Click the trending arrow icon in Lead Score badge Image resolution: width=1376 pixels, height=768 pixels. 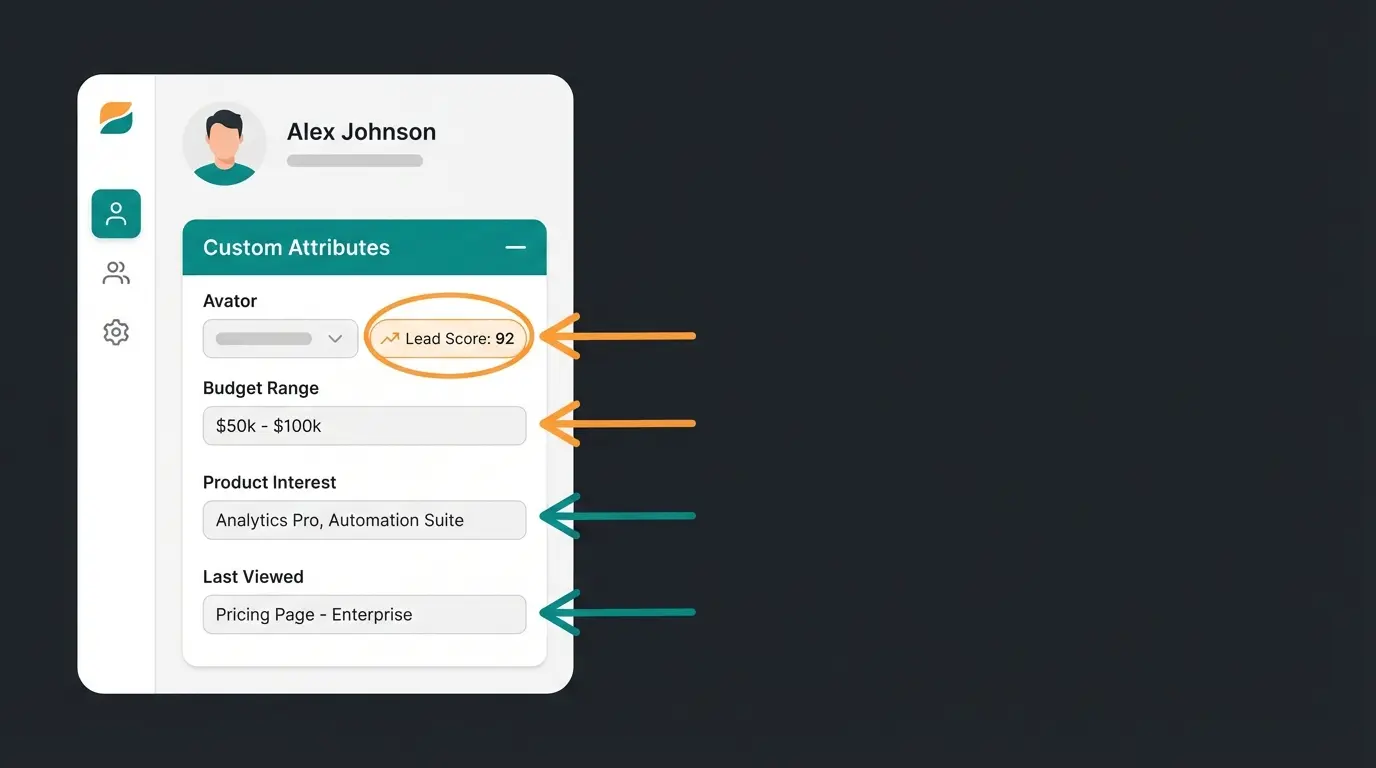pyautogui.click(x=389, y=338)
